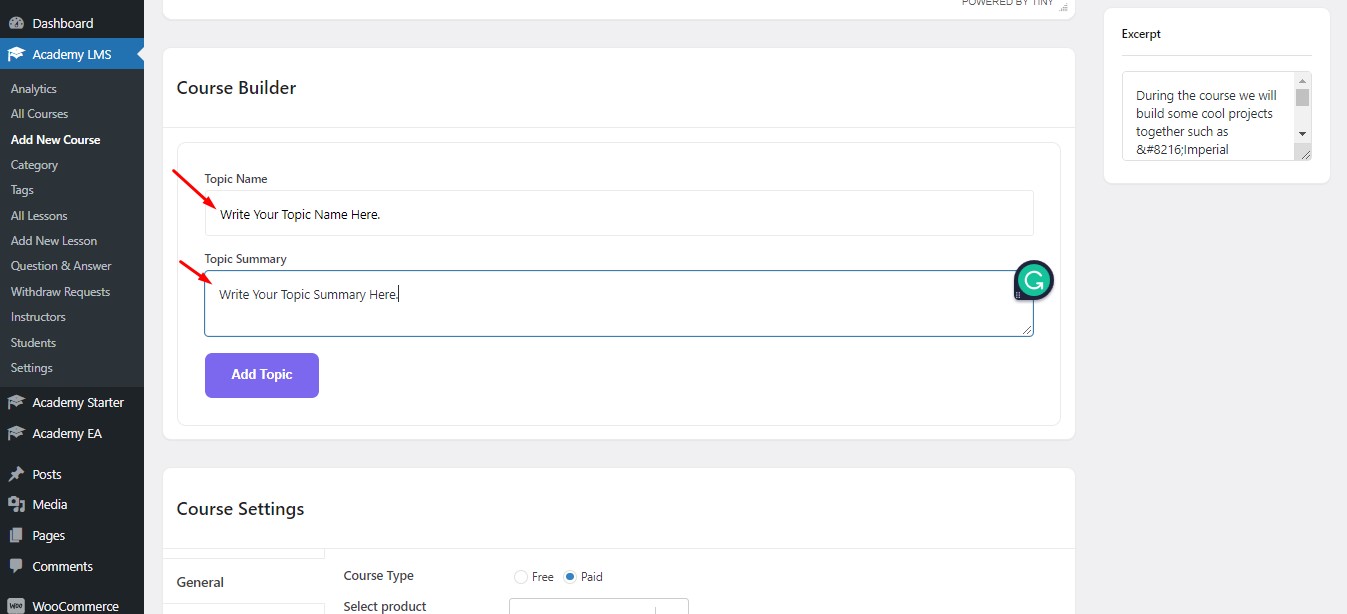
Task: Click the Excerpt panel title
Action: pos(1141,34)
